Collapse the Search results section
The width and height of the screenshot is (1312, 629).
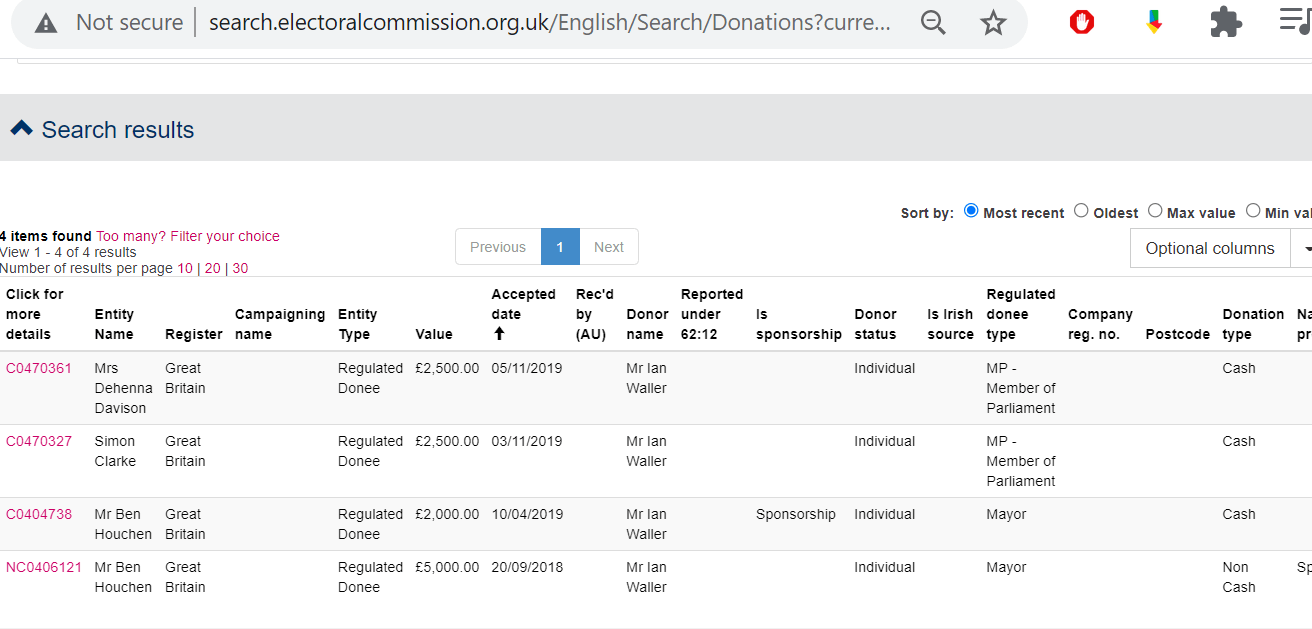click(21, 129)
